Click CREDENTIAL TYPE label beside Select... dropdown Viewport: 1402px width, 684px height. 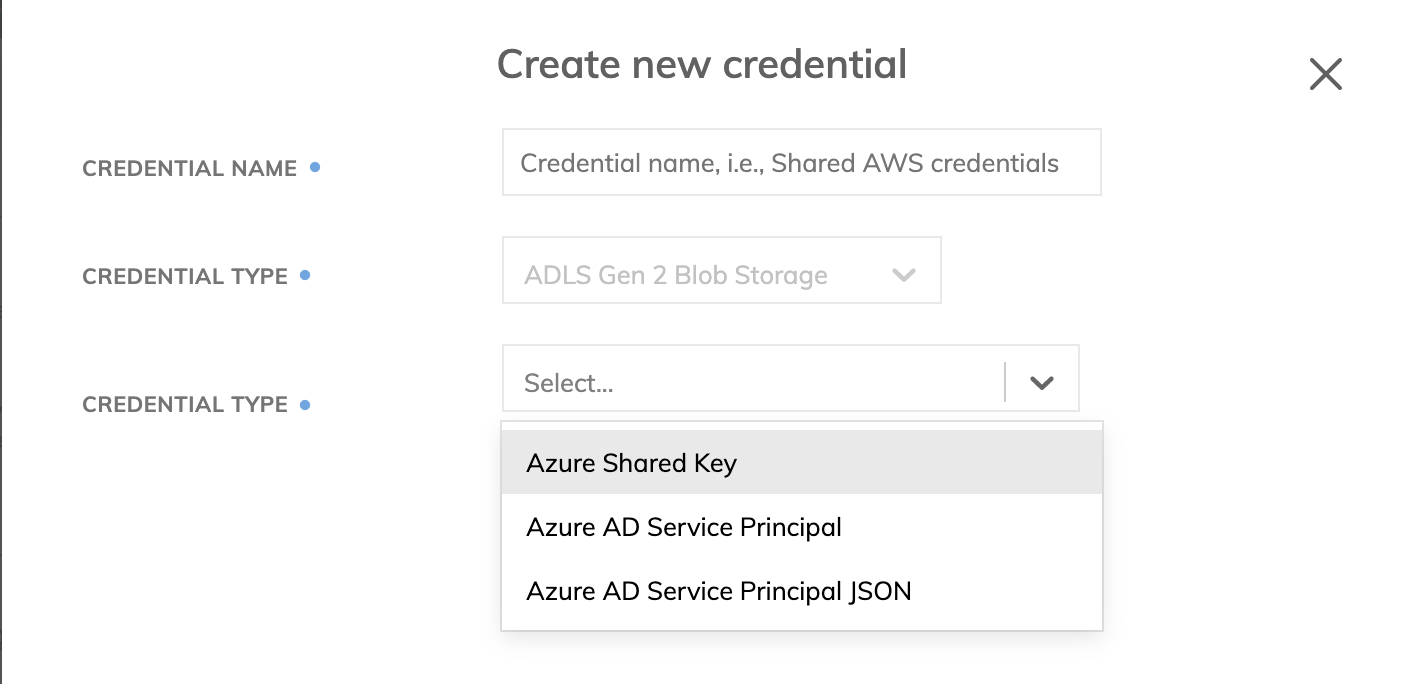pos(185,404)
